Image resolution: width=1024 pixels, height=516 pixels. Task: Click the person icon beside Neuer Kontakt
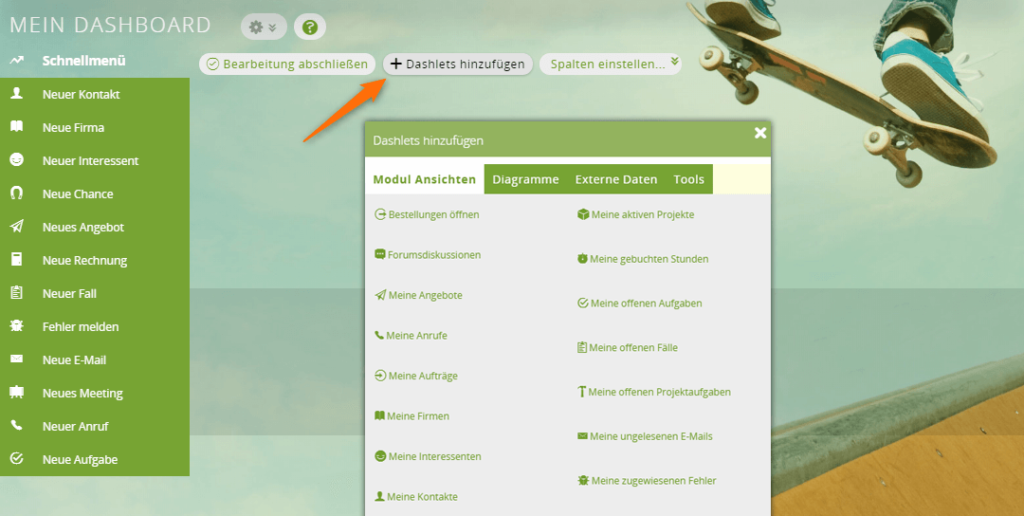(x=16, y=93)
